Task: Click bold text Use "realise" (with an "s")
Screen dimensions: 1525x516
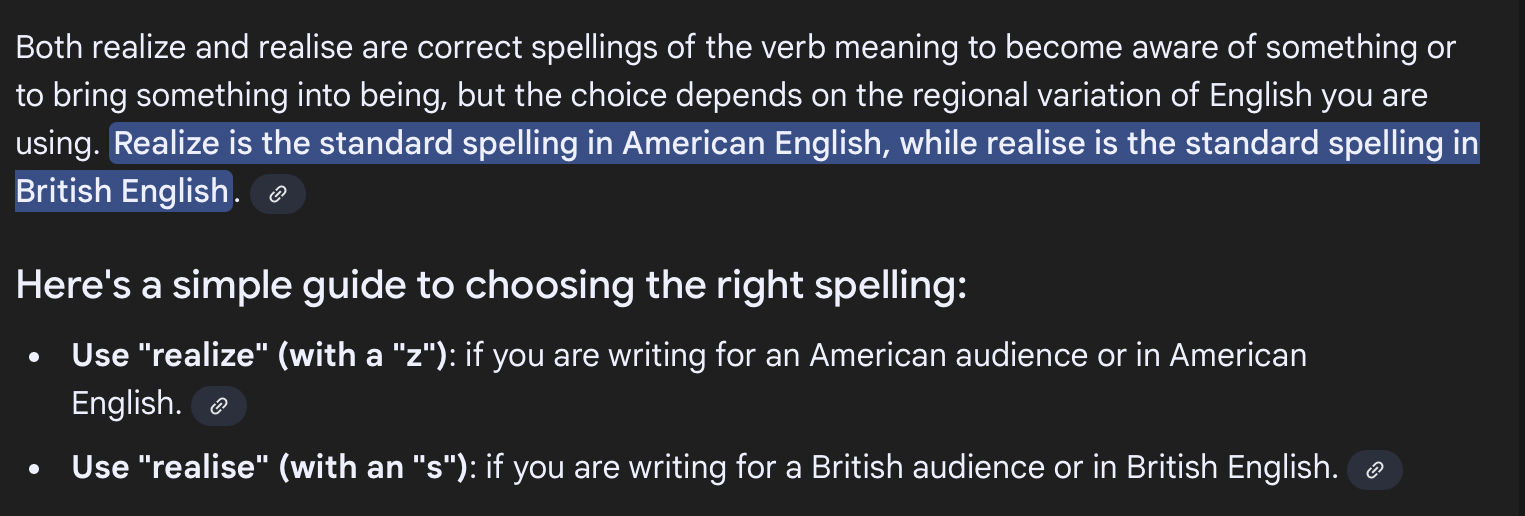Action: tap(269, 467)
